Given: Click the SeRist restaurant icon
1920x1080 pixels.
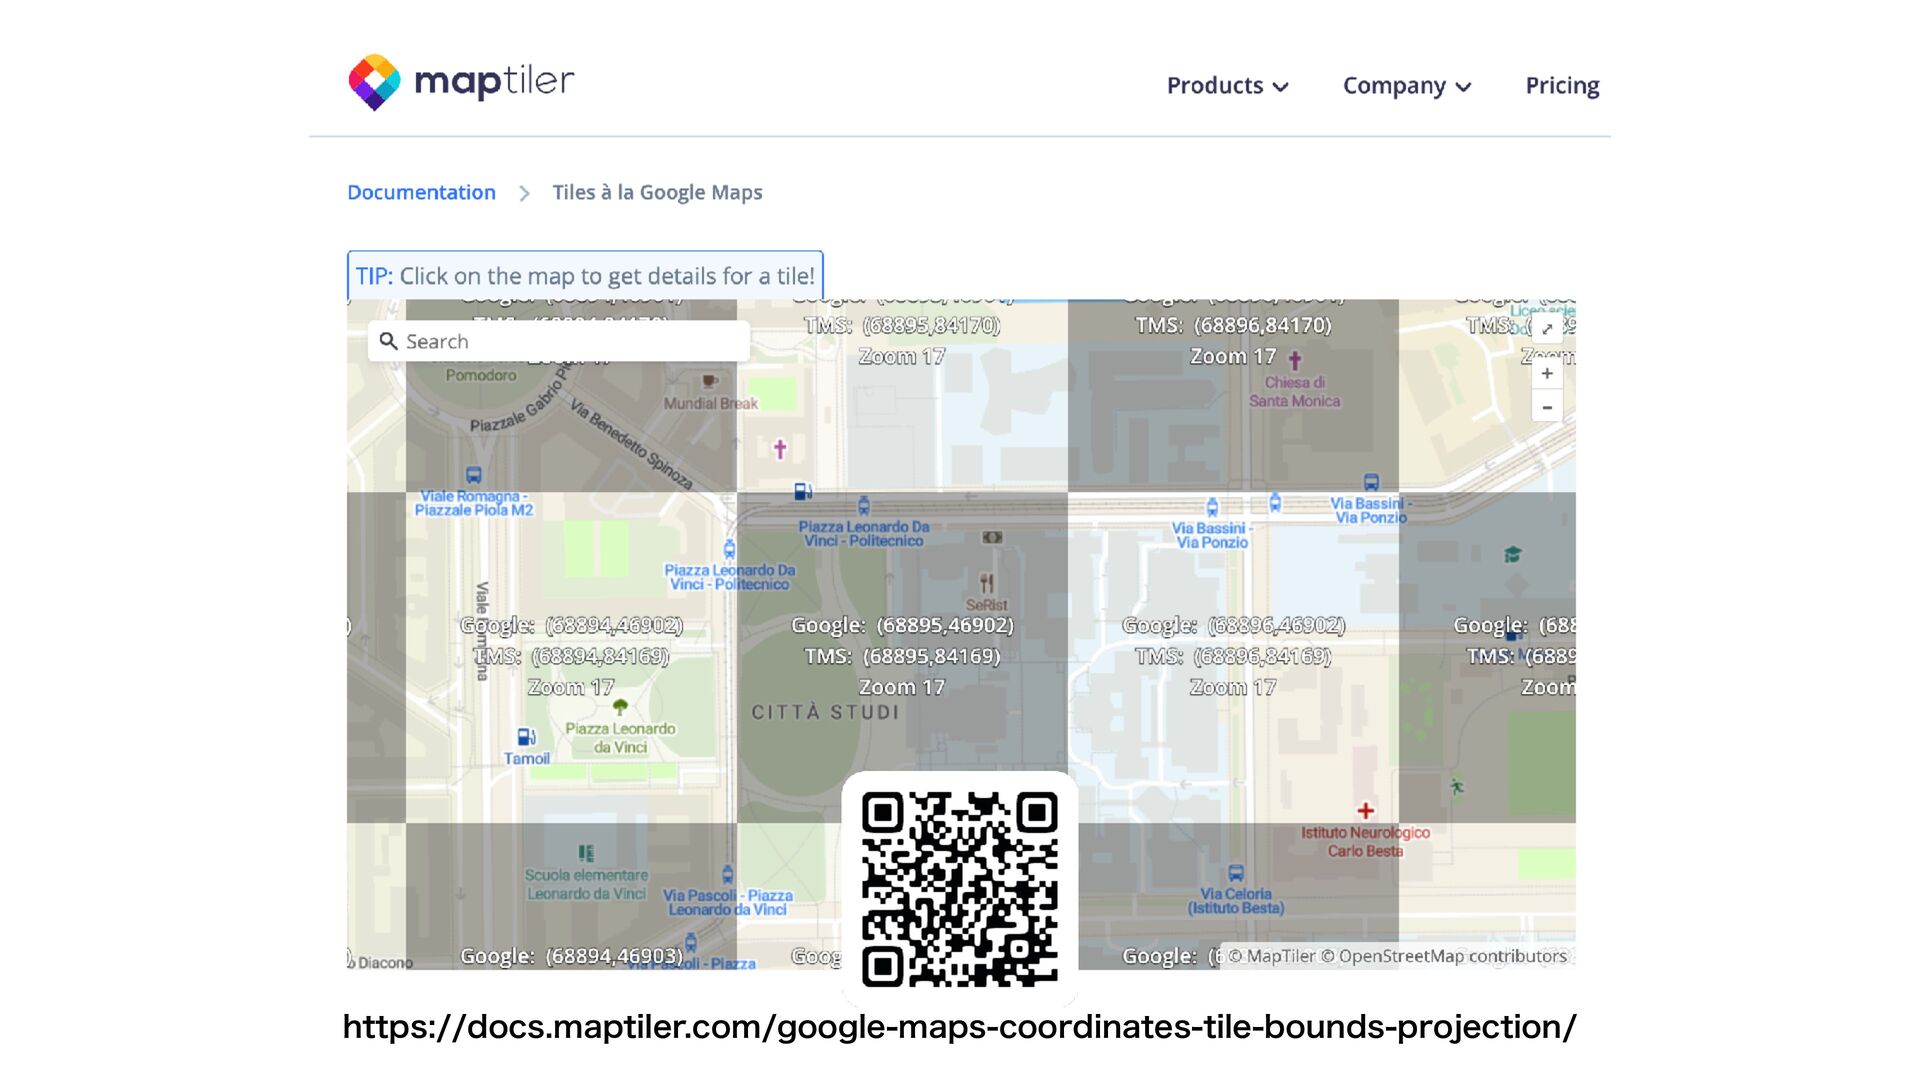Looking at the screenshot, I should [987, 583].
